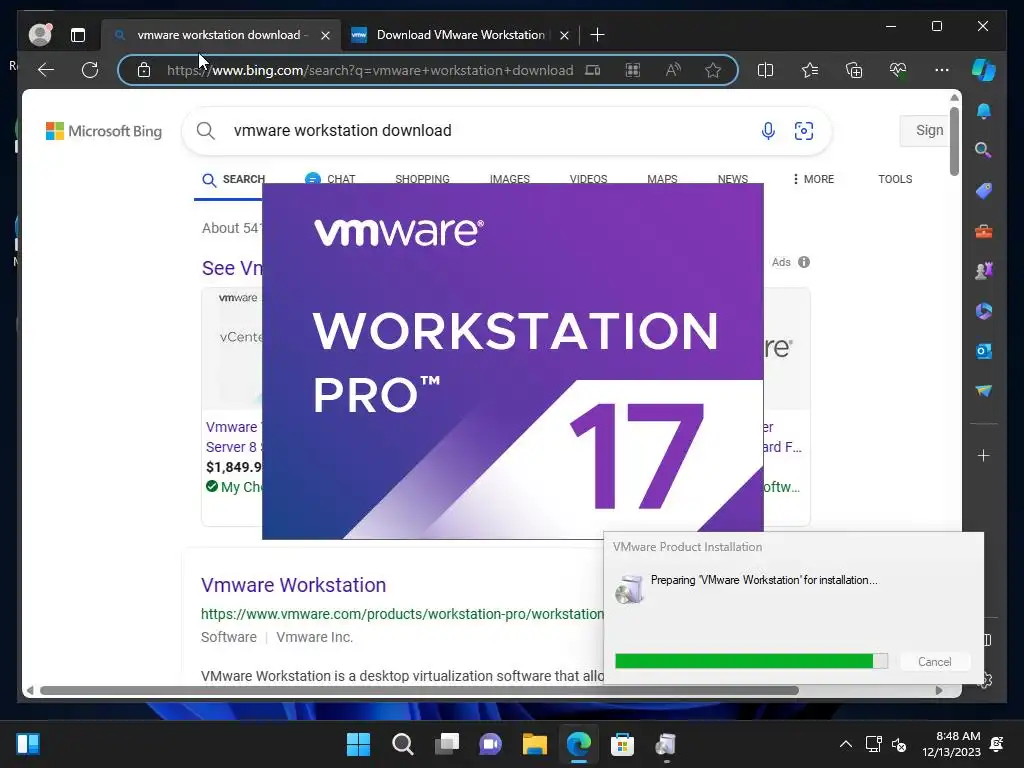Open File Explorer from taskbar

pos(534,744)
